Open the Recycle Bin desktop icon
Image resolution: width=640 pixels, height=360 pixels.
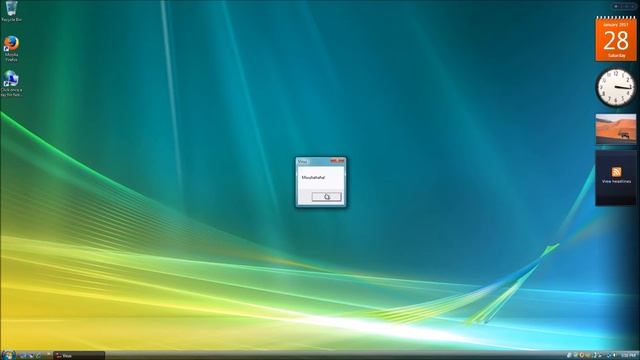click(x=11, y=11)
